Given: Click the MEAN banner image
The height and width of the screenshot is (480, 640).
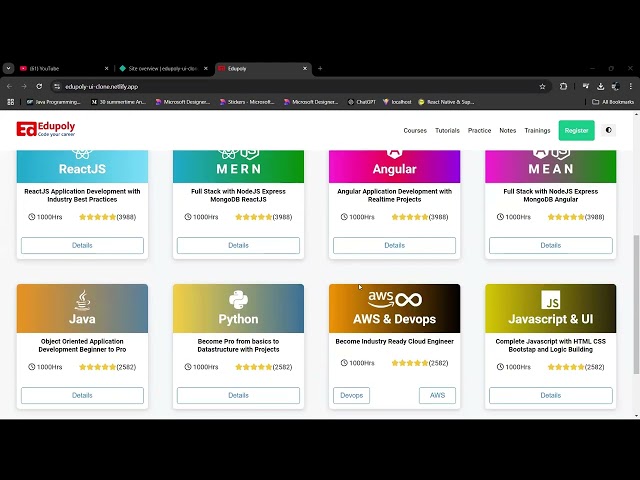Looking at the screenshot, I should pos(551,166).
